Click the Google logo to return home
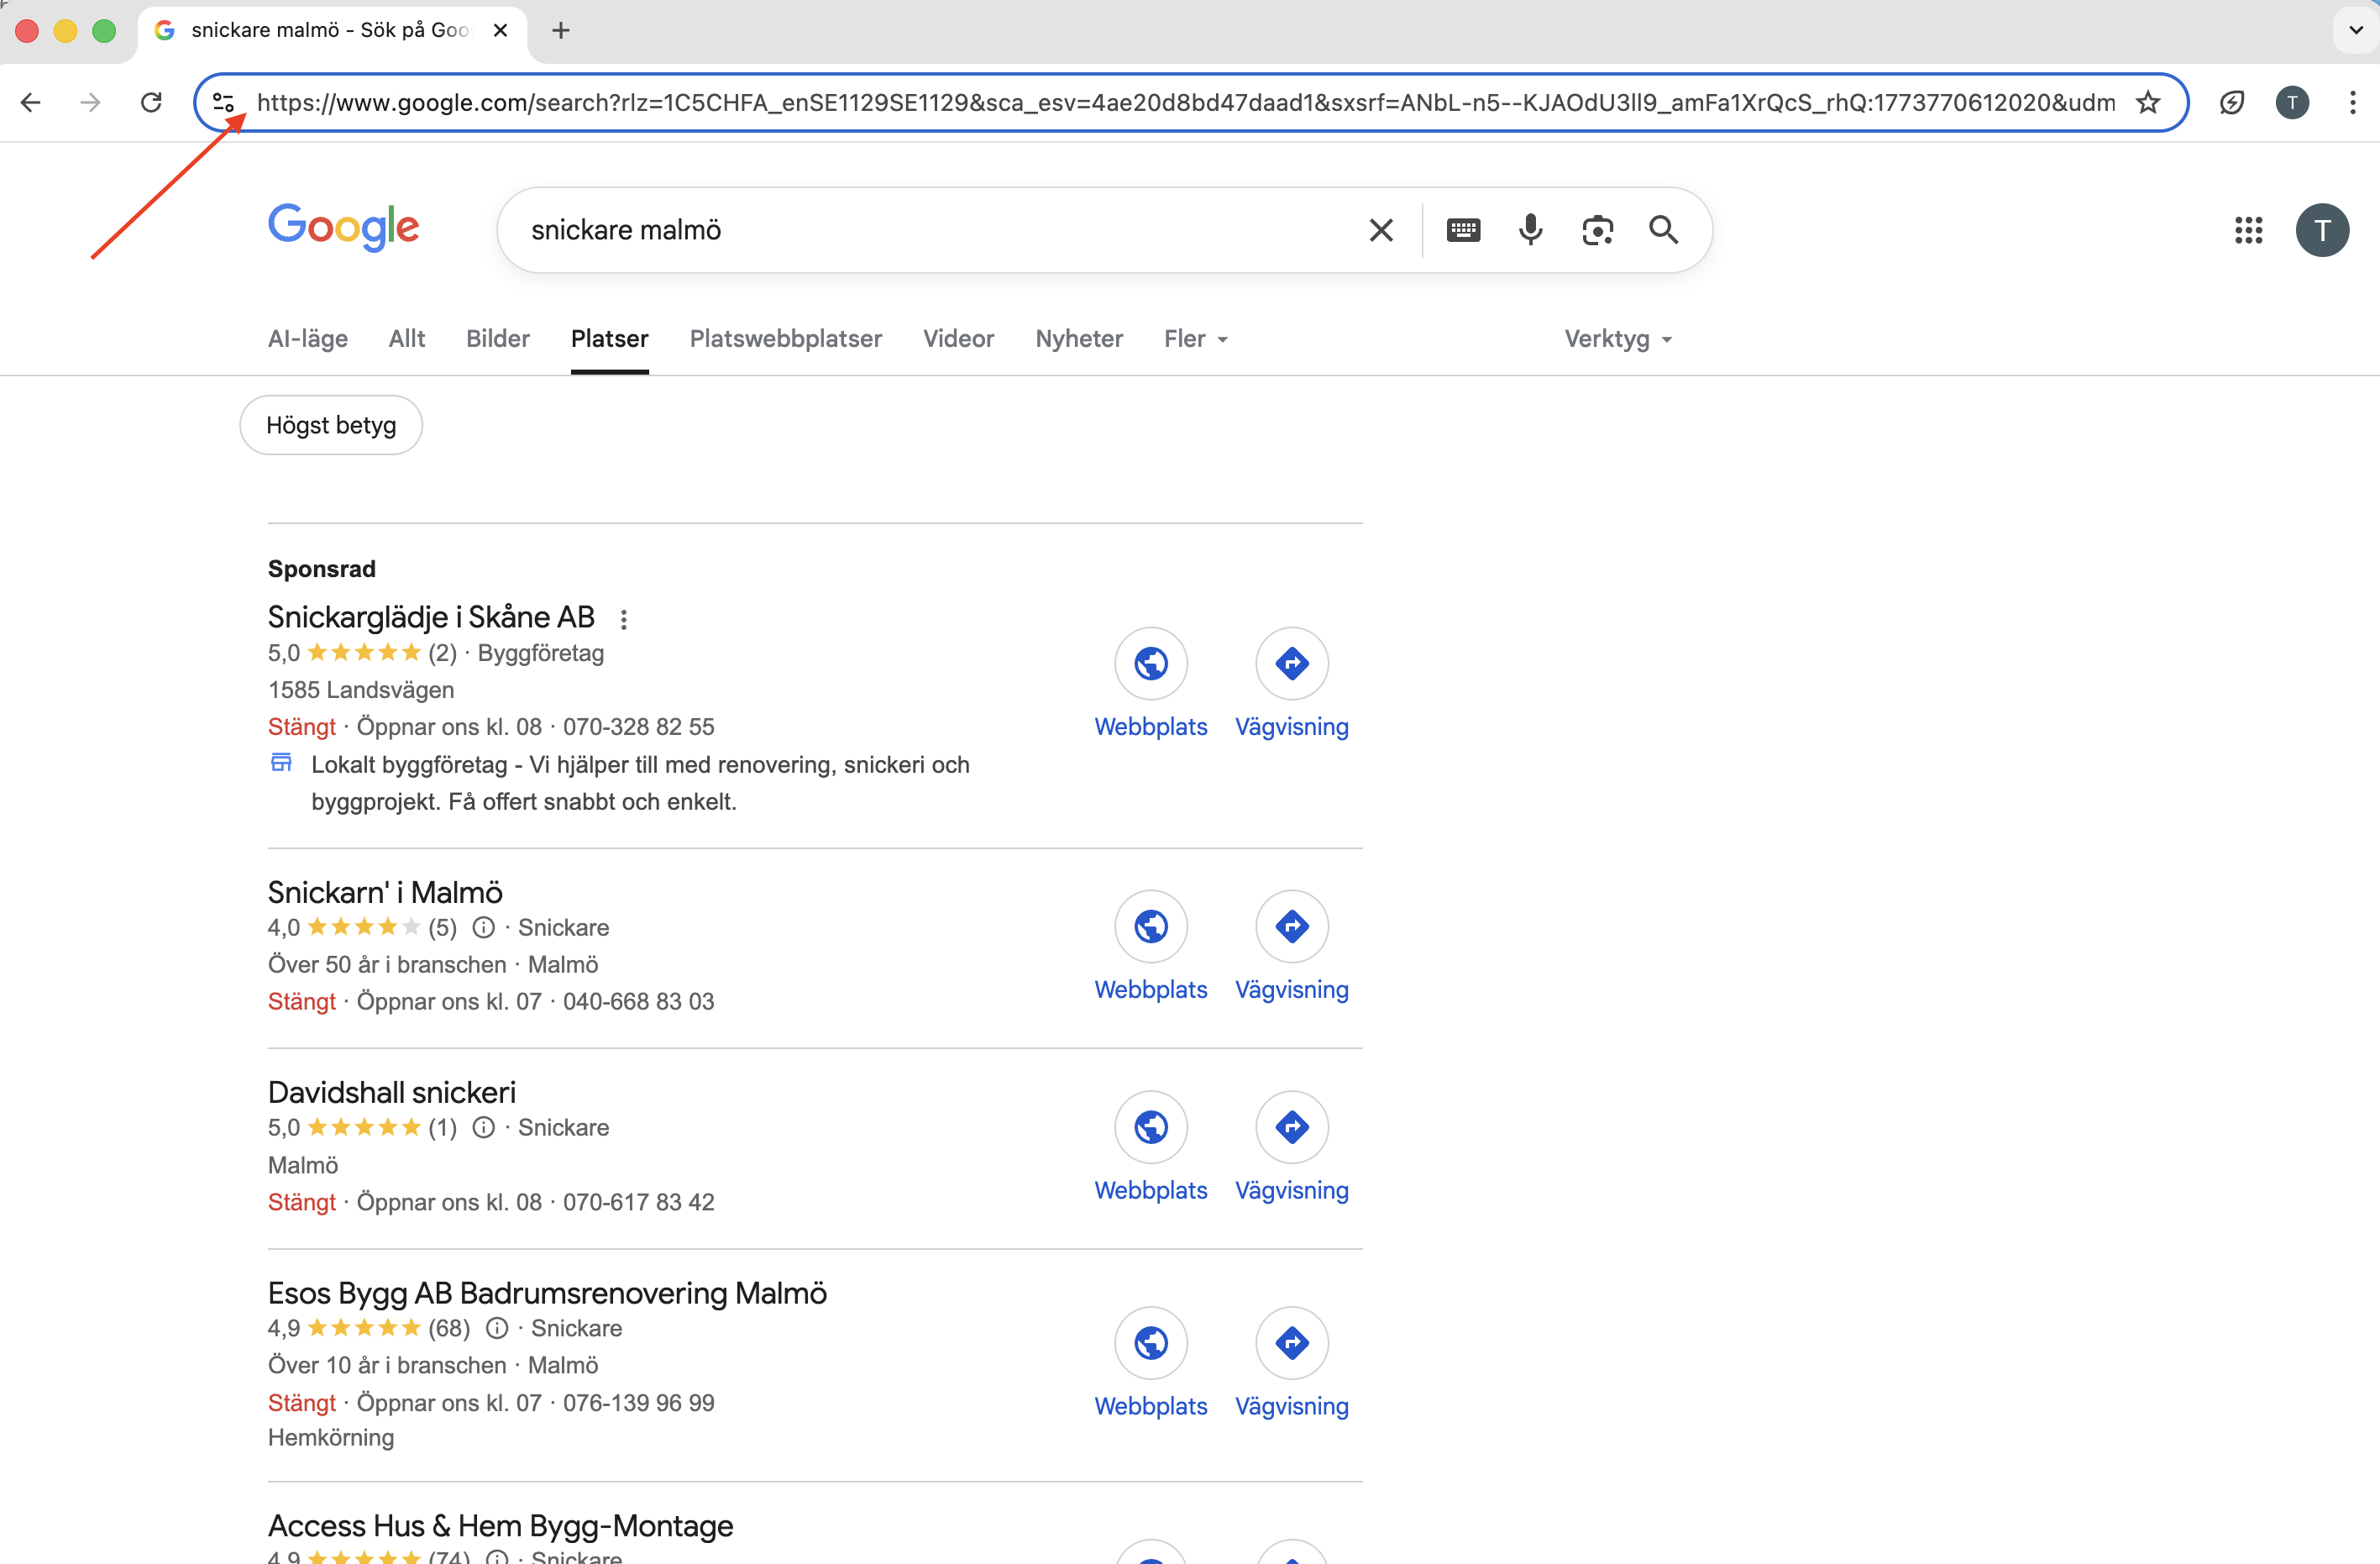 pyautogui.click(x=344, y=228)
